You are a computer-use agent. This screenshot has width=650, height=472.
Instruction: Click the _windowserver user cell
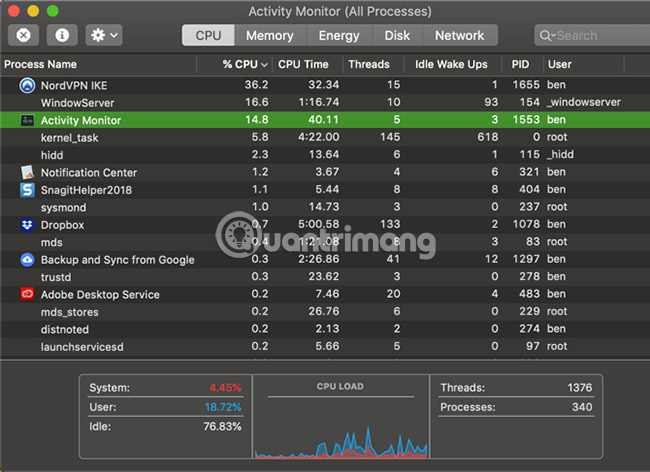click(x=584, y=102)
